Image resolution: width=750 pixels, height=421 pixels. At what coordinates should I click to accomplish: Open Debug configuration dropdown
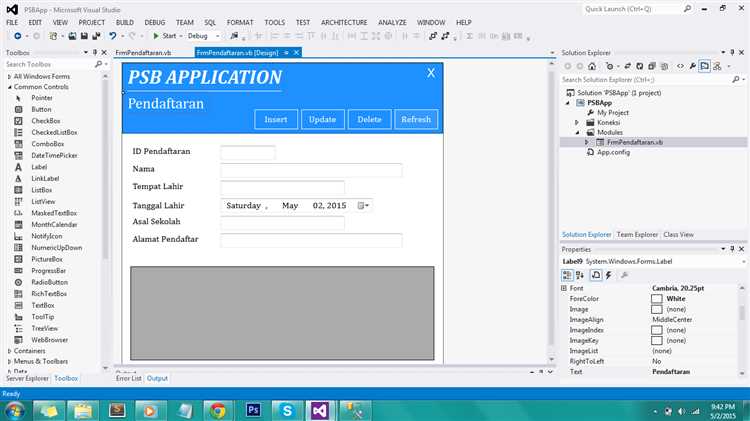218,36
